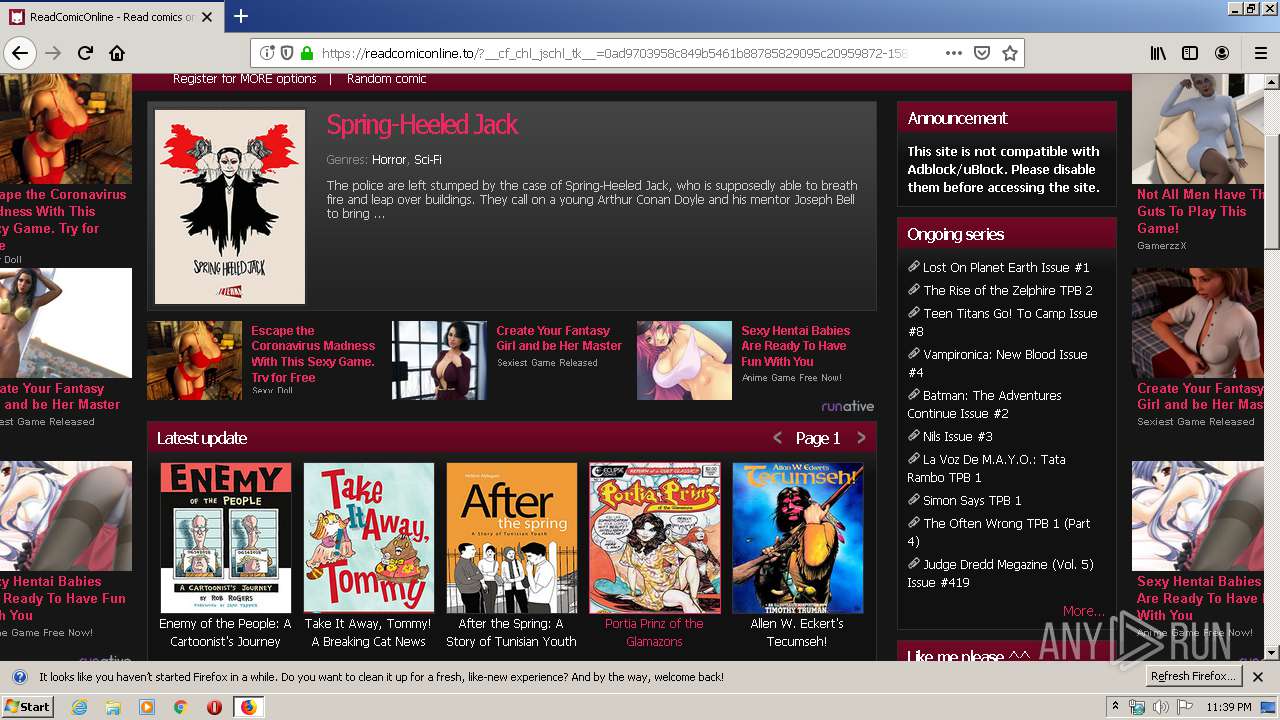
Task: Open Simon Says TPB 1 link
Action: 972,501
